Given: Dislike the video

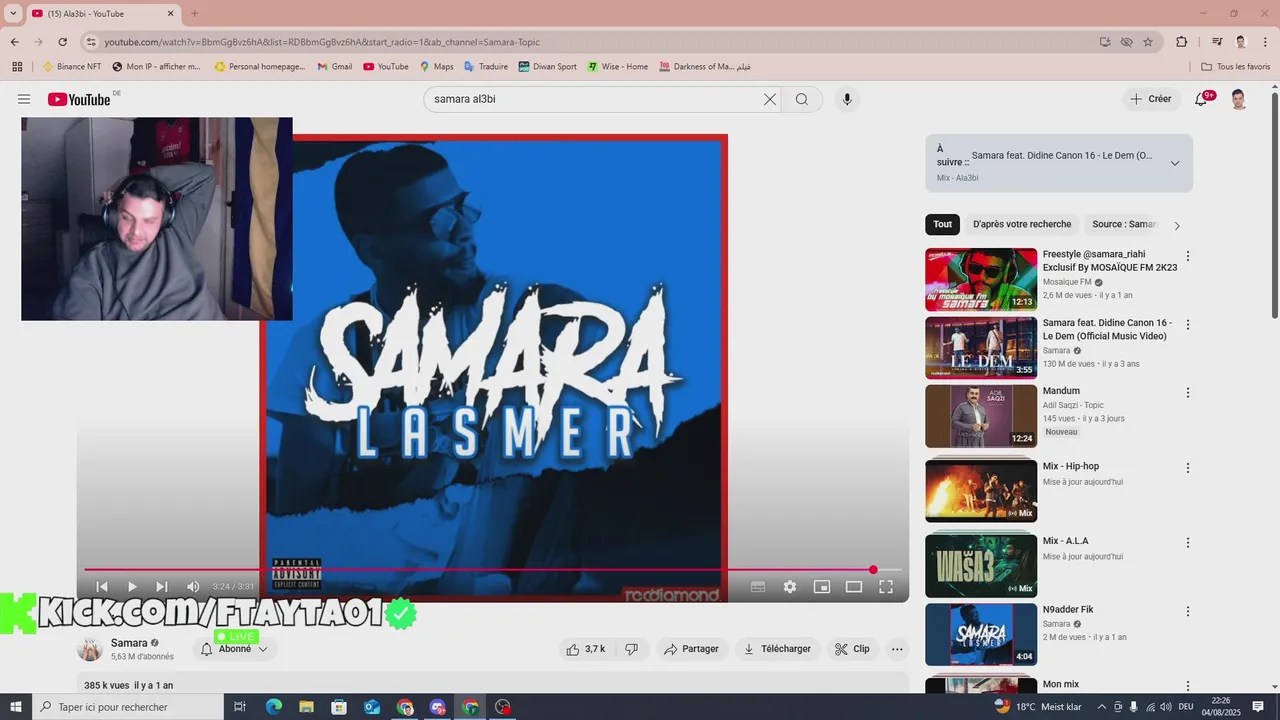Looking at the screenshot, I should click(632, 649).
